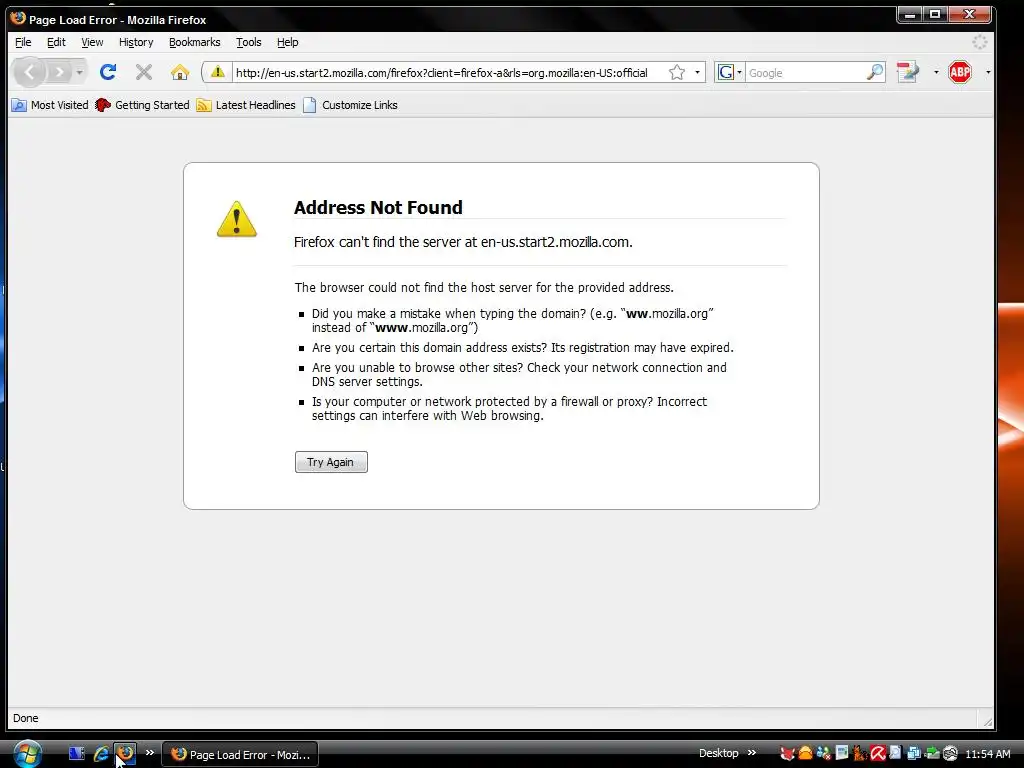The width and height of the screenshot is (1024, 768).
Task: Click the window resize grip in status bar
Action: (x=987, y=721)
